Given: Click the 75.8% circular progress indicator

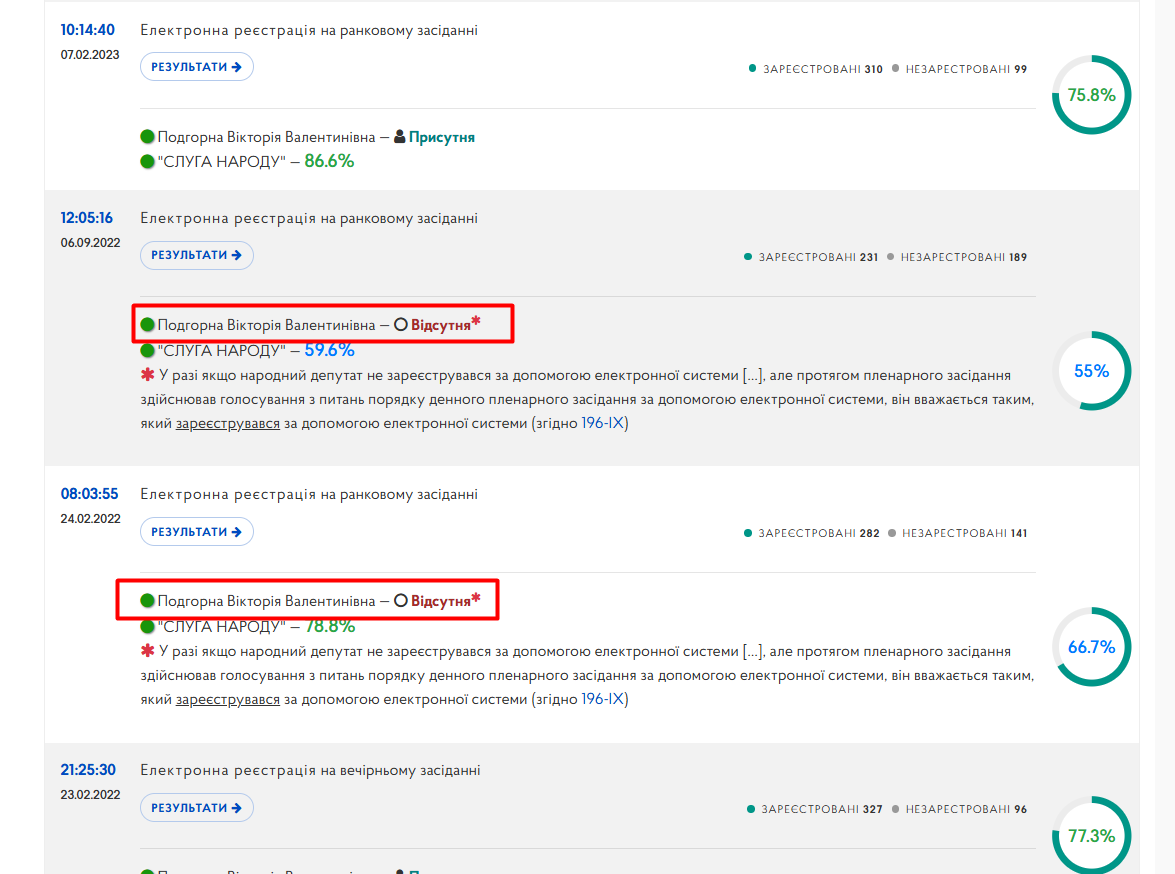Looking at the screenshot, I should coord(1091,94).
